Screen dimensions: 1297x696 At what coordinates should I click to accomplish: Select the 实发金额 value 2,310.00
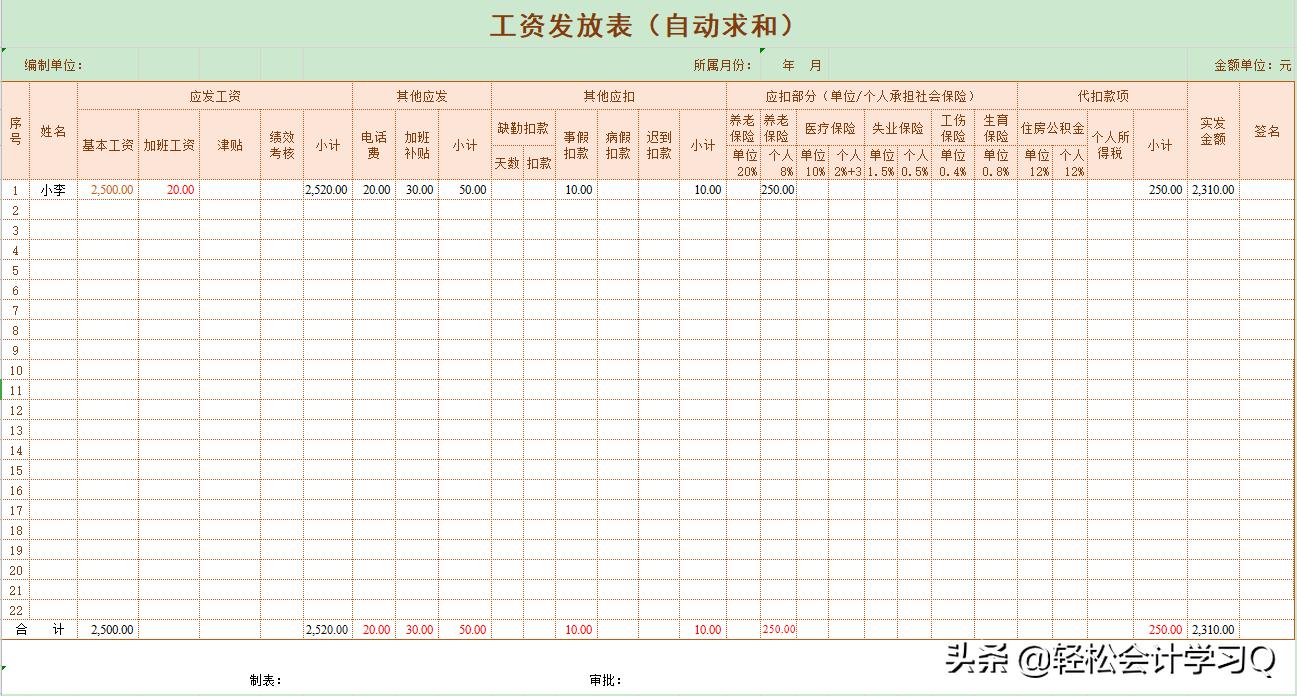click(1212, 189)
